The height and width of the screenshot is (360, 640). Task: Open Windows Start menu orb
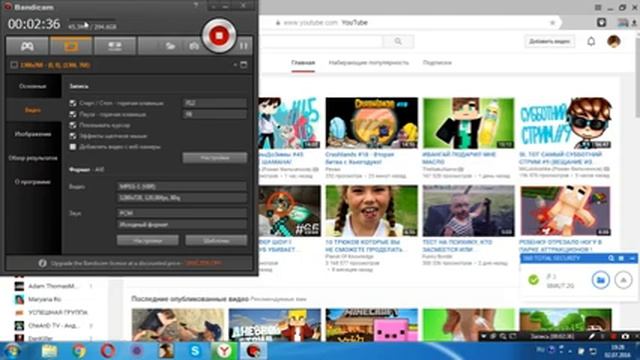click(11, 351)
